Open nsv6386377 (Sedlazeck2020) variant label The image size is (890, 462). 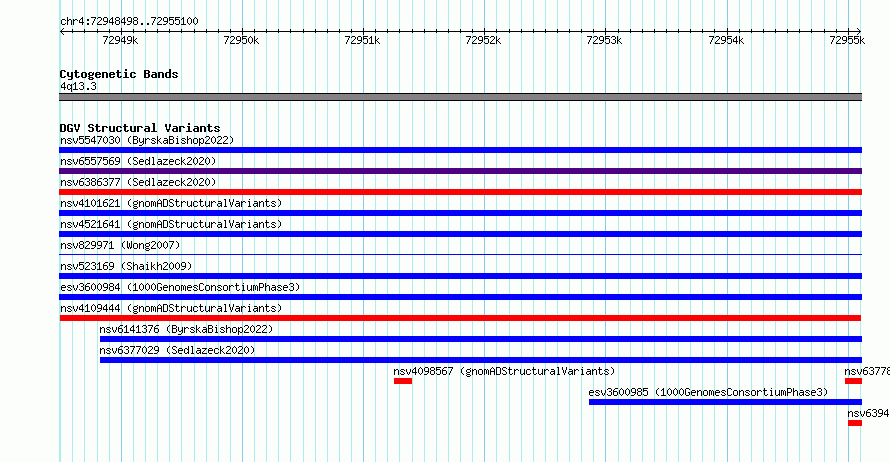pos(138,182)
